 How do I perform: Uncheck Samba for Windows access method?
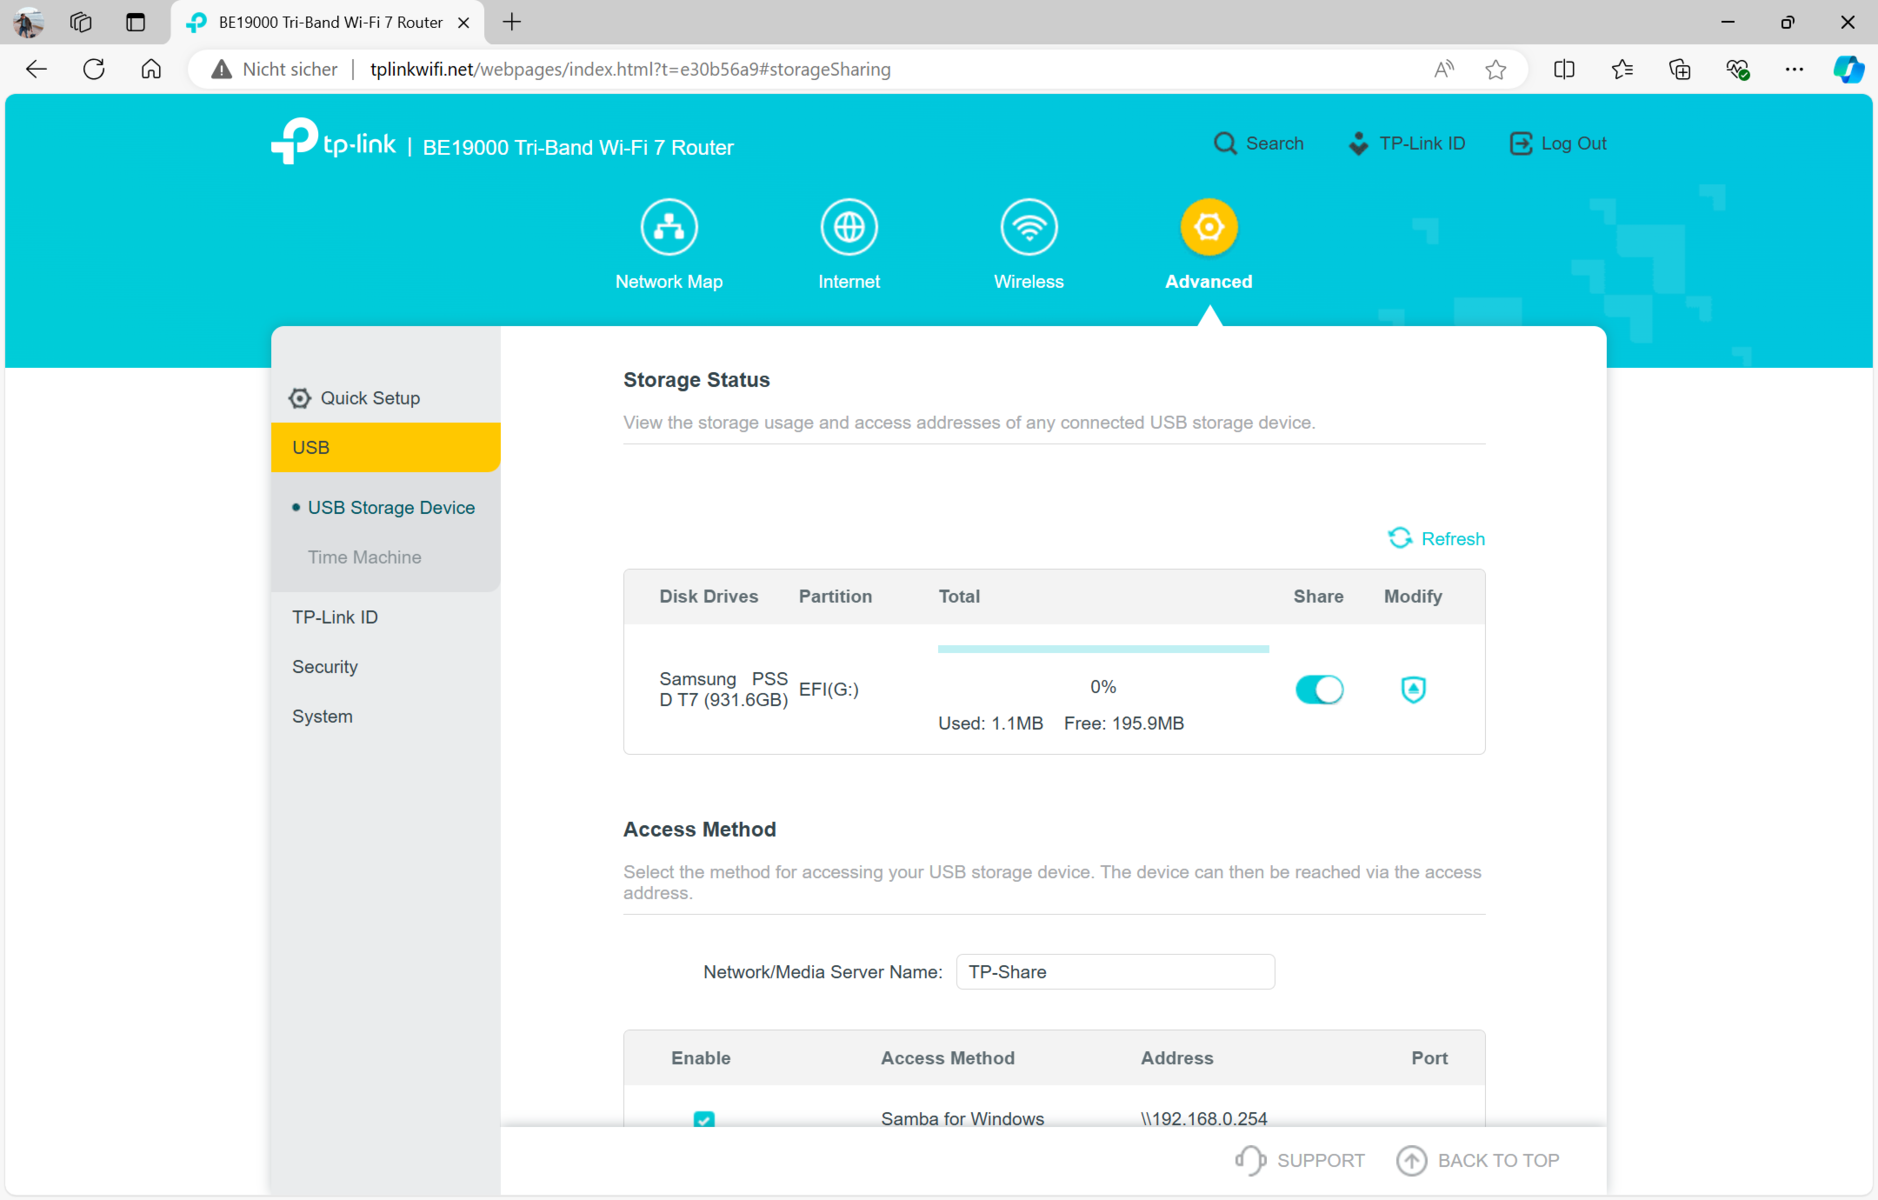pos(704,1119)
